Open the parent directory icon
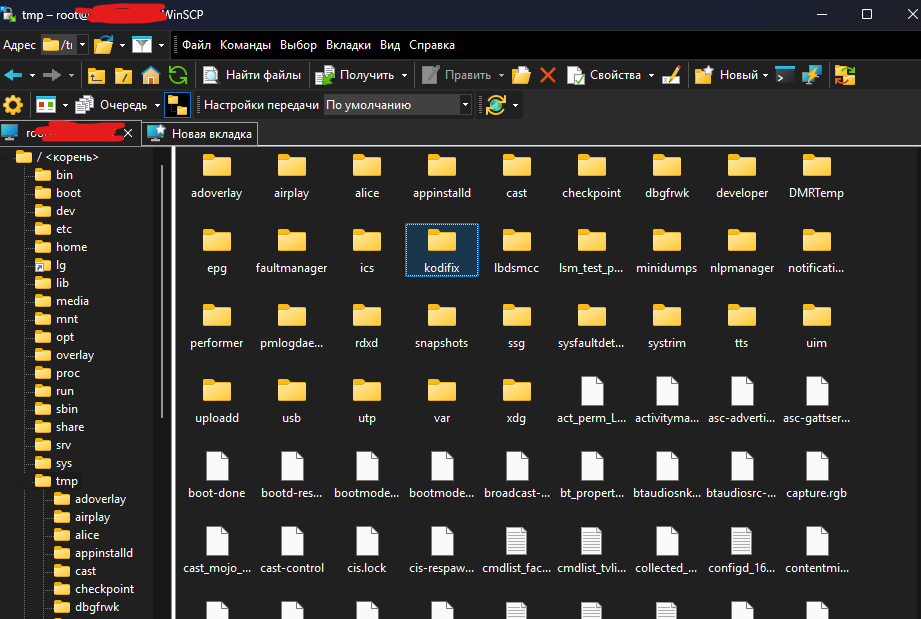 pos(97,75)
